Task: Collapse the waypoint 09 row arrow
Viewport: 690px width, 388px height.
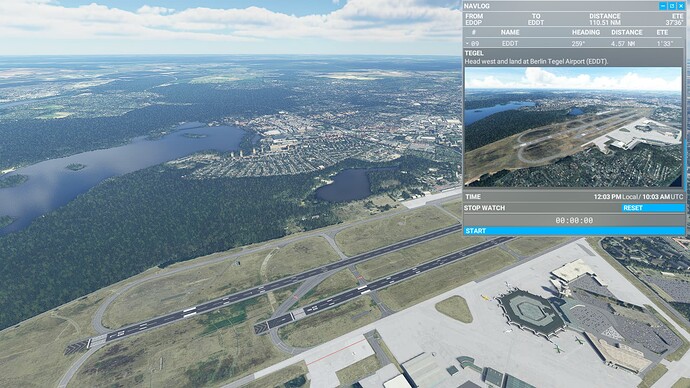Action: [x=468, y=44]
